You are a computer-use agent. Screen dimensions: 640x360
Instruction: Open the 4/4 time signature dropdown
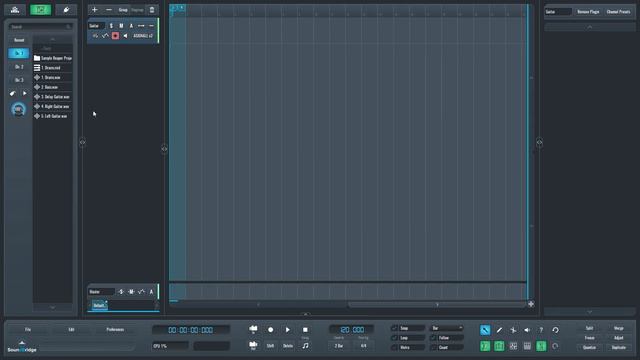click(363, 346)
